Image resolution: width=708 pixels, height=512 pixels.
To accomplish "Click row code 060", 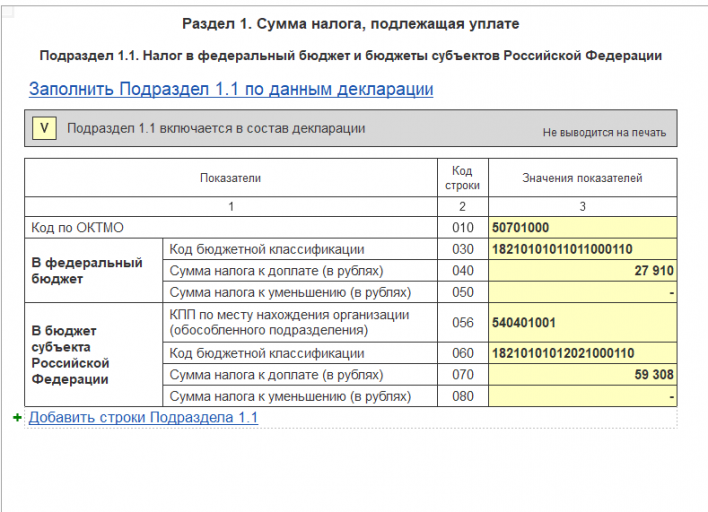I will coord(463,353).
